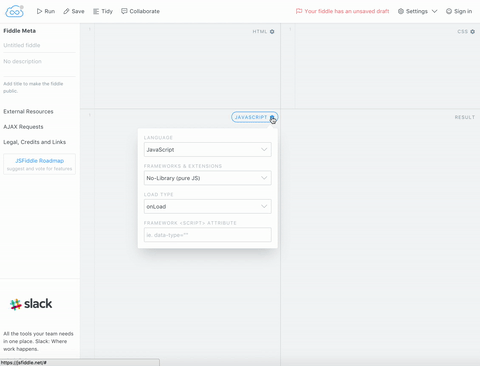
Task: Open HTML panel settings gear
Action: click(x=272, y=32)
